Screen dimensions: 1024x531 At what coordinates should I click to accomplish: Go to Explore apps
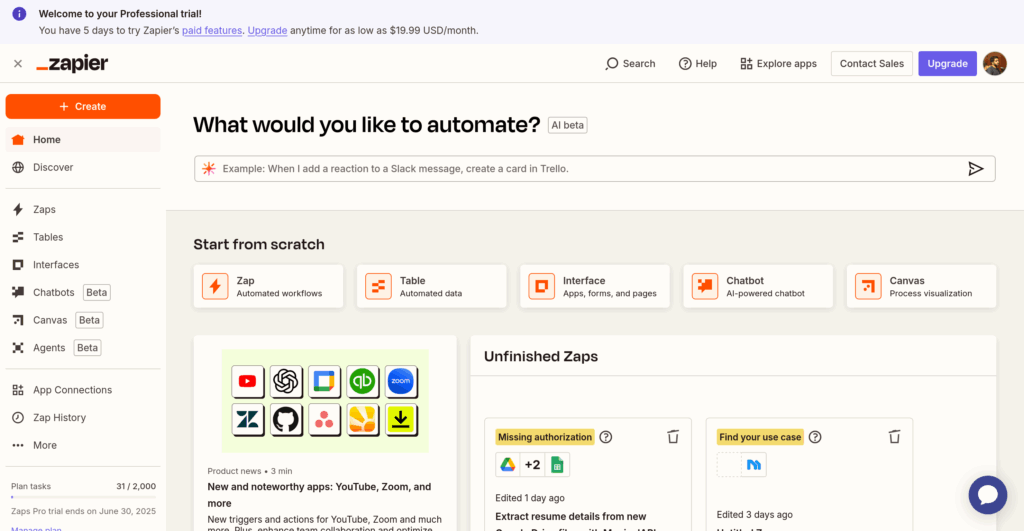778,63
